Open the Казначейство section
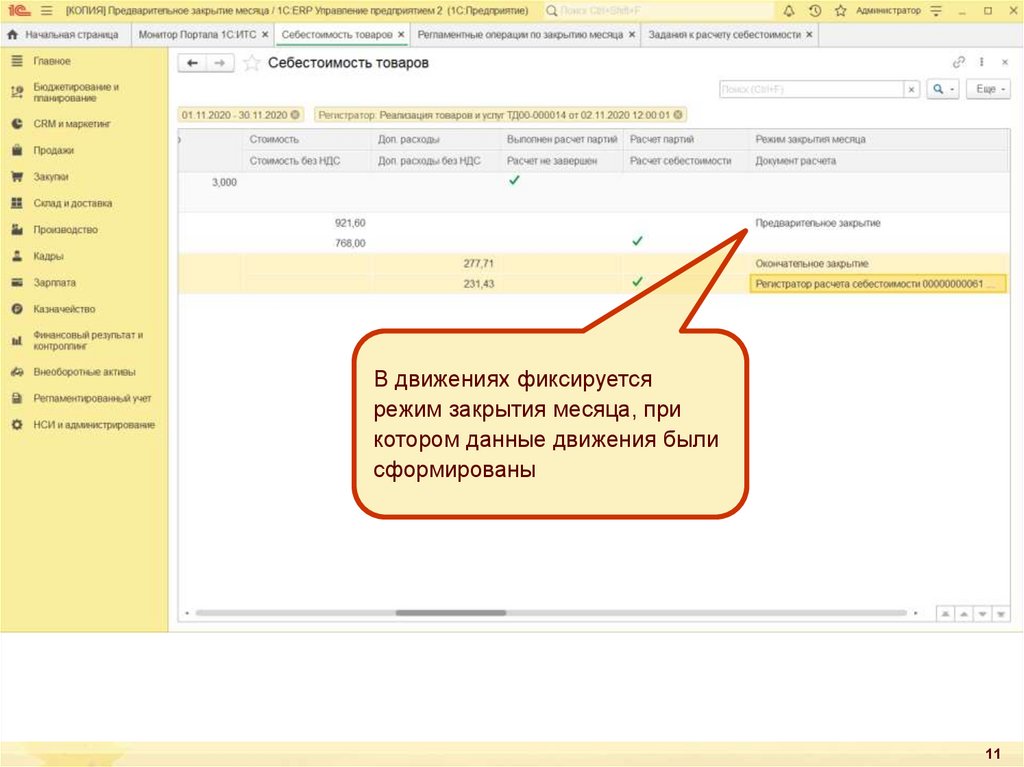 64,309
